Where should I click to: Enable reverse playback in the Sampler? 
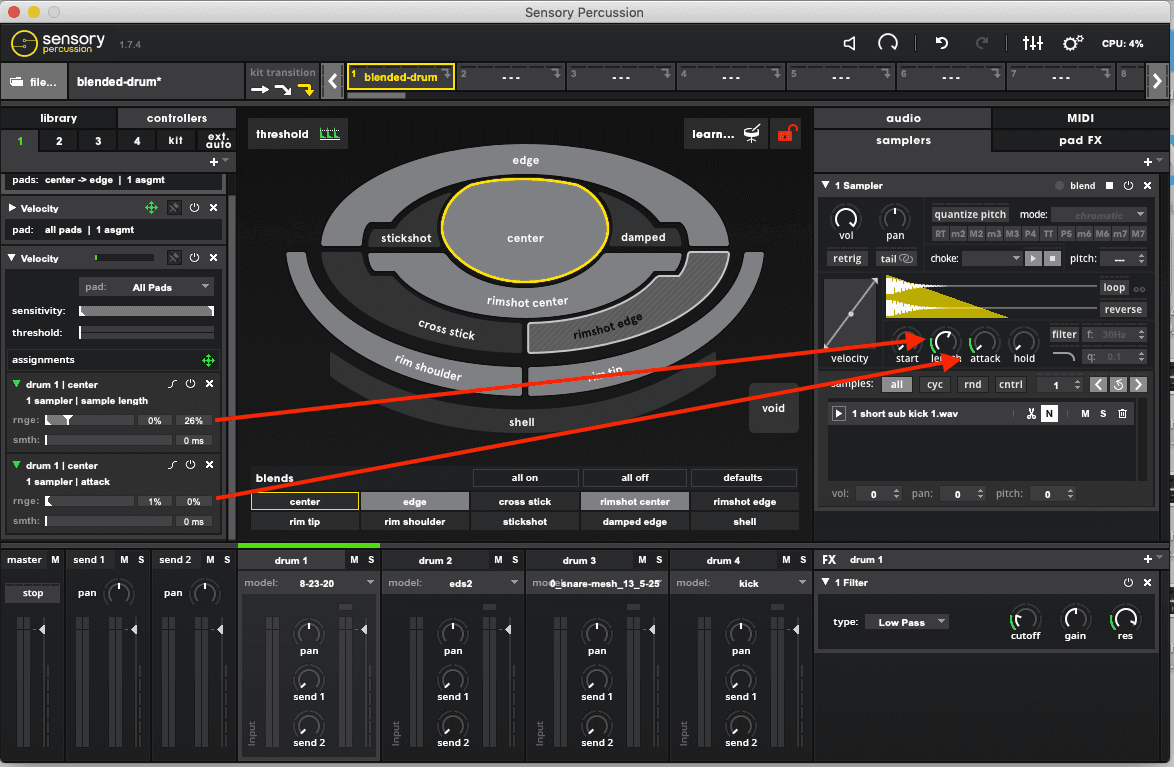tap(1122, 309)
